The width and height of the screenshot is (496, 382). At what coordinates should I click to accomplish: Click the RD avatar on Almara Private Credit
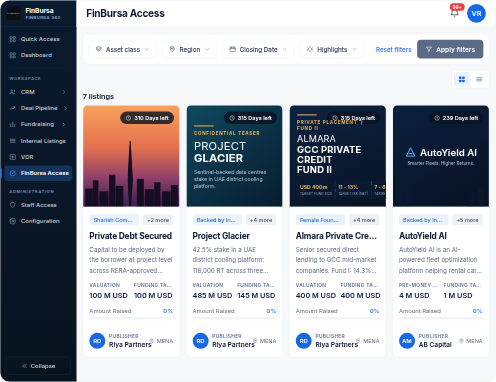pos(304,341)
